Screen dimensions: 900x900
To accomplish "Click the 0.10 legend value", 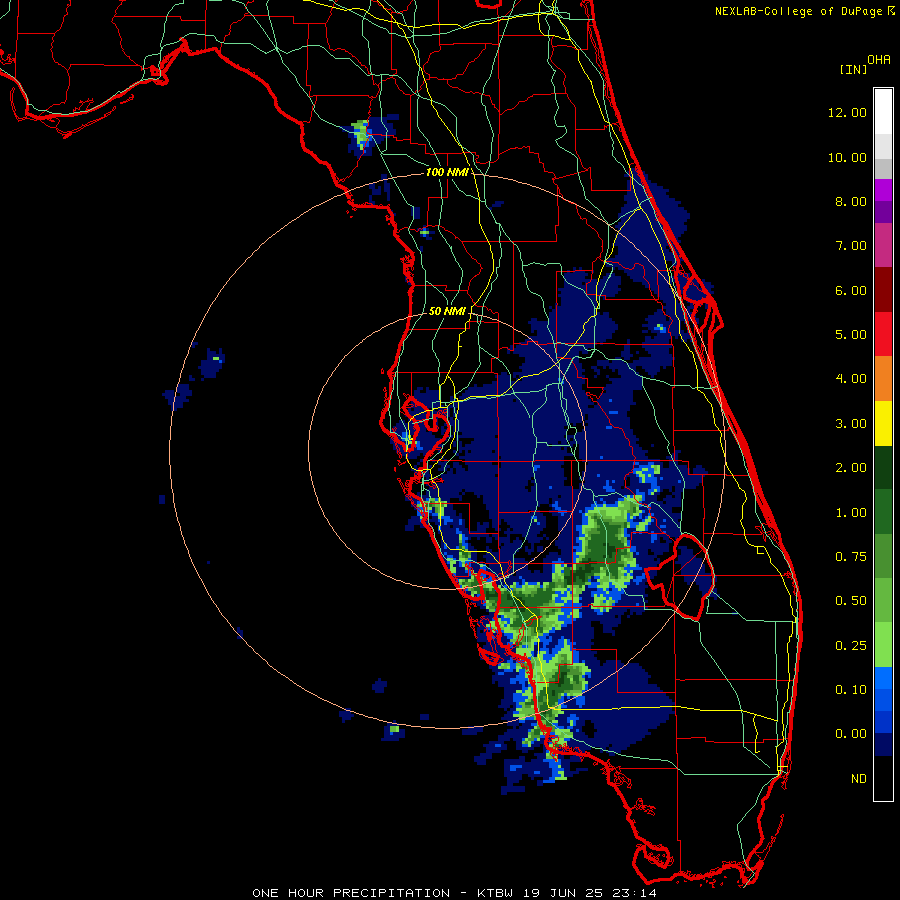I will [x=851, y=690].
